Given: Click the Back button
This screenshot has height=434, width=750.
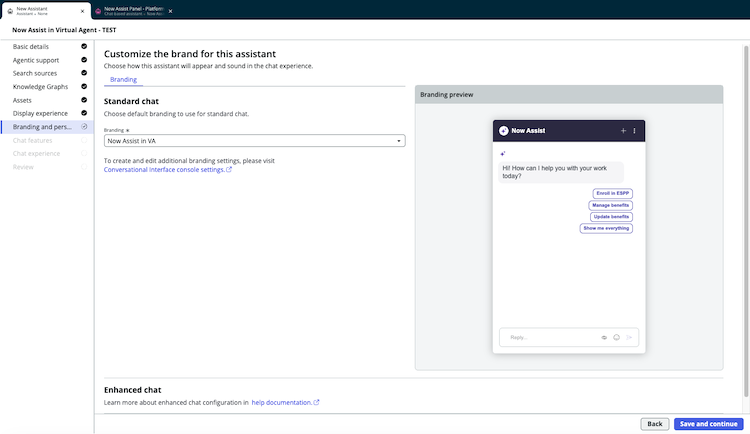Looking at the screenshot, I should tap(655, 424).
